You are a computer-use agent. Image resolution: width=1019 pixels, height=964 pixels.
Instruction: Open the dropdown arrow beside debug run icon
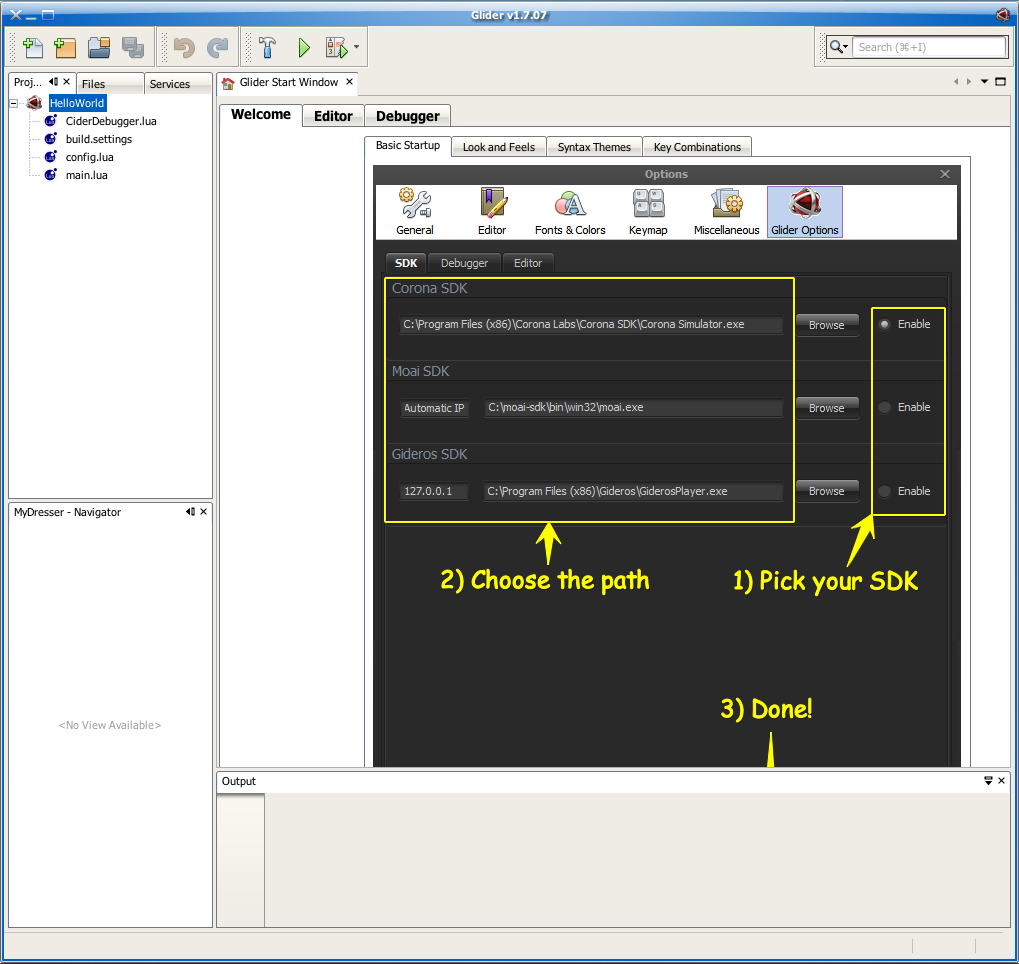click(356, 47)
